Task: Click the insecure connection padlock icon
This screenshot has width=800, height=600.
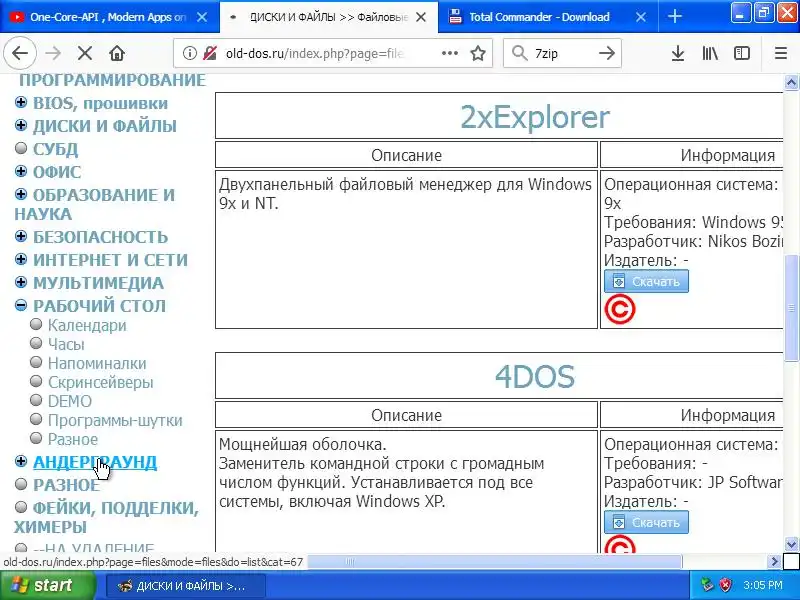Action: [x=210, y=53]
